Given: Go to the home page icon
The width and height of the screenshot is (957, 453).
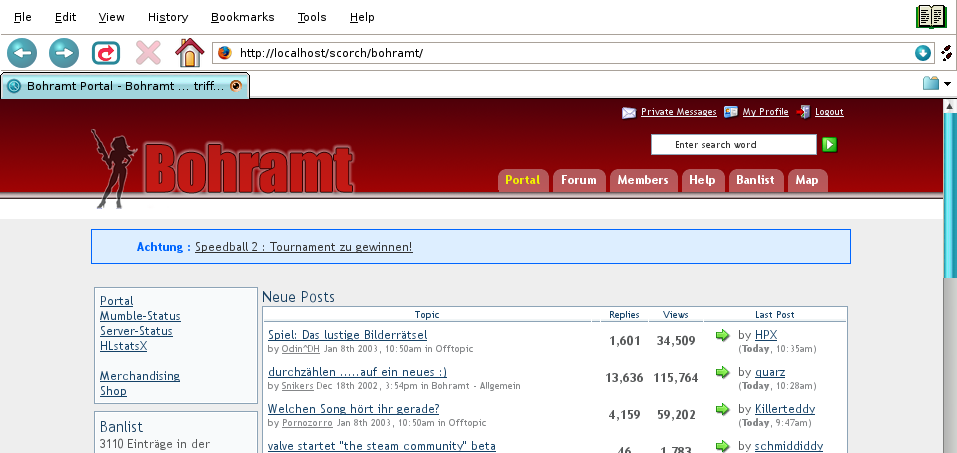Looking at the screenshot, I should [x=189, y=52].
